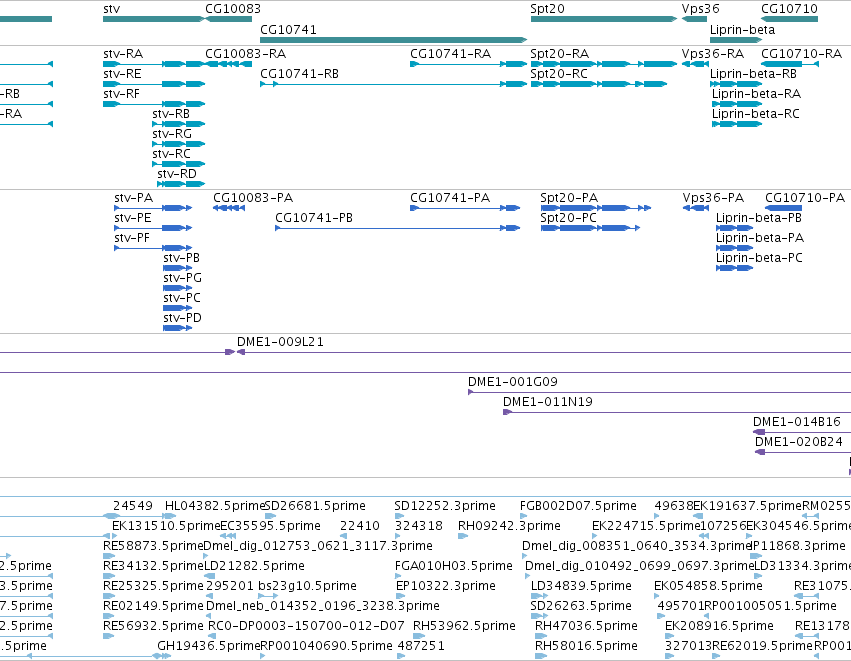The height and width of the screenshot is (661, 851).
Task: Select BAC clone DME1-009L21
Action: (544, 352)
